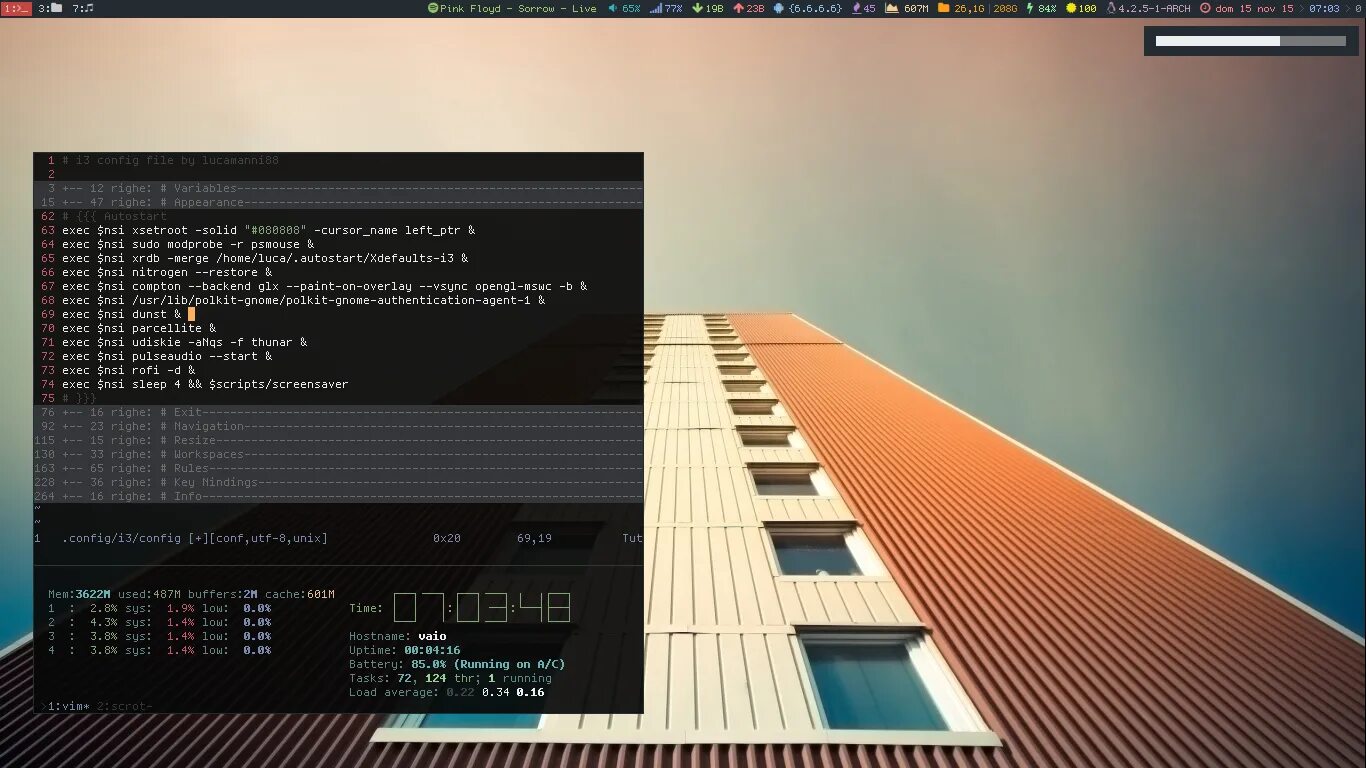The width and height of the screenshot is (1366, 768).
Task: Switch to workspace 3 files
Action: click(x=50, y=8)
